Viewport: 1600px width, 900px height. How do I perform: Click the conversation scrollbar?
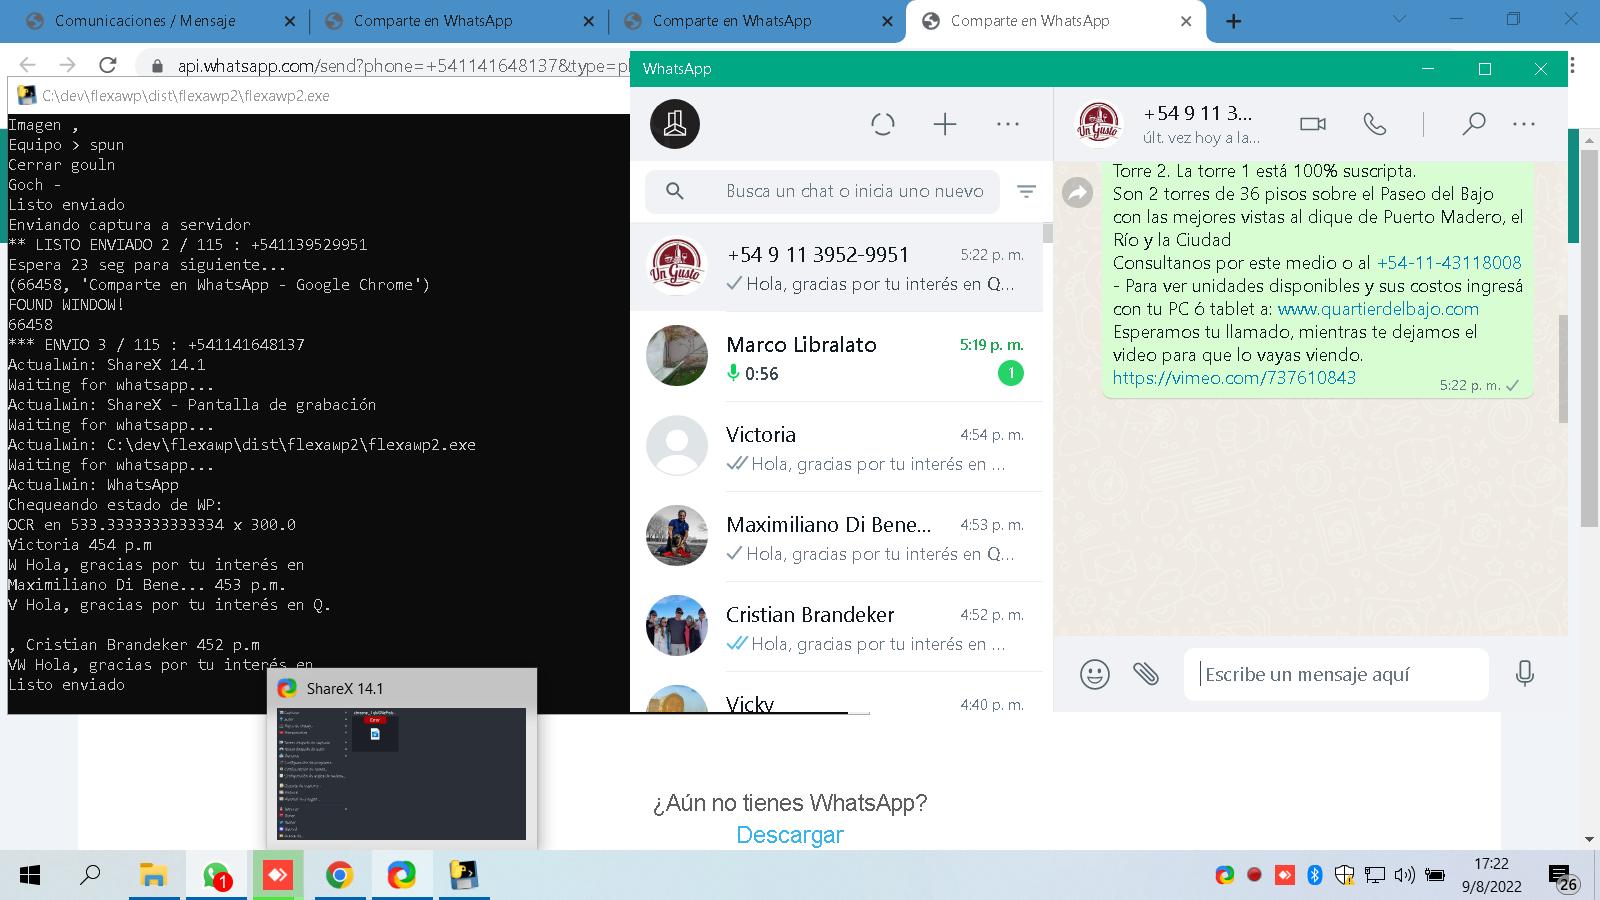[x=1563, y=370]
